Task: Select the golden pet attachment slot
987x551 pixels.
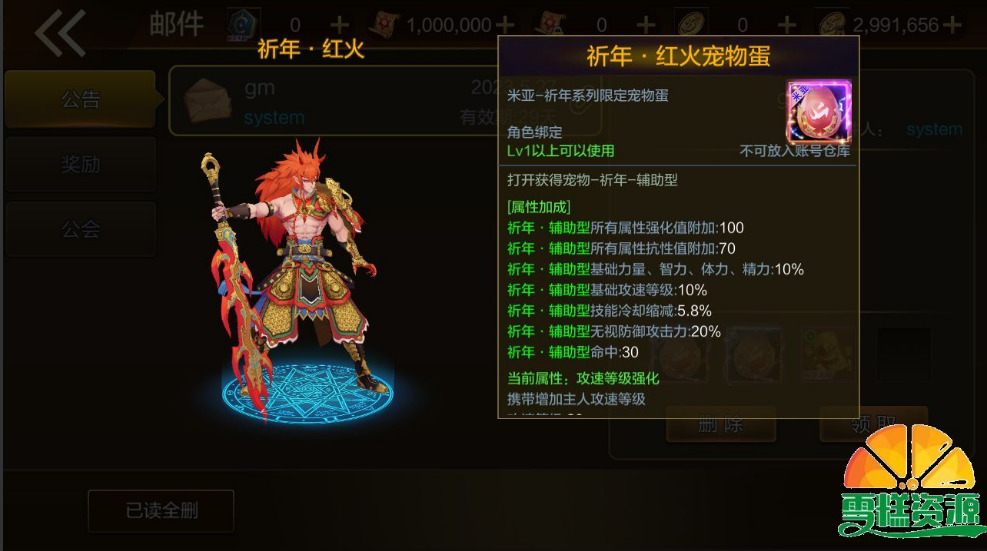Action: (x=828, y=355)
